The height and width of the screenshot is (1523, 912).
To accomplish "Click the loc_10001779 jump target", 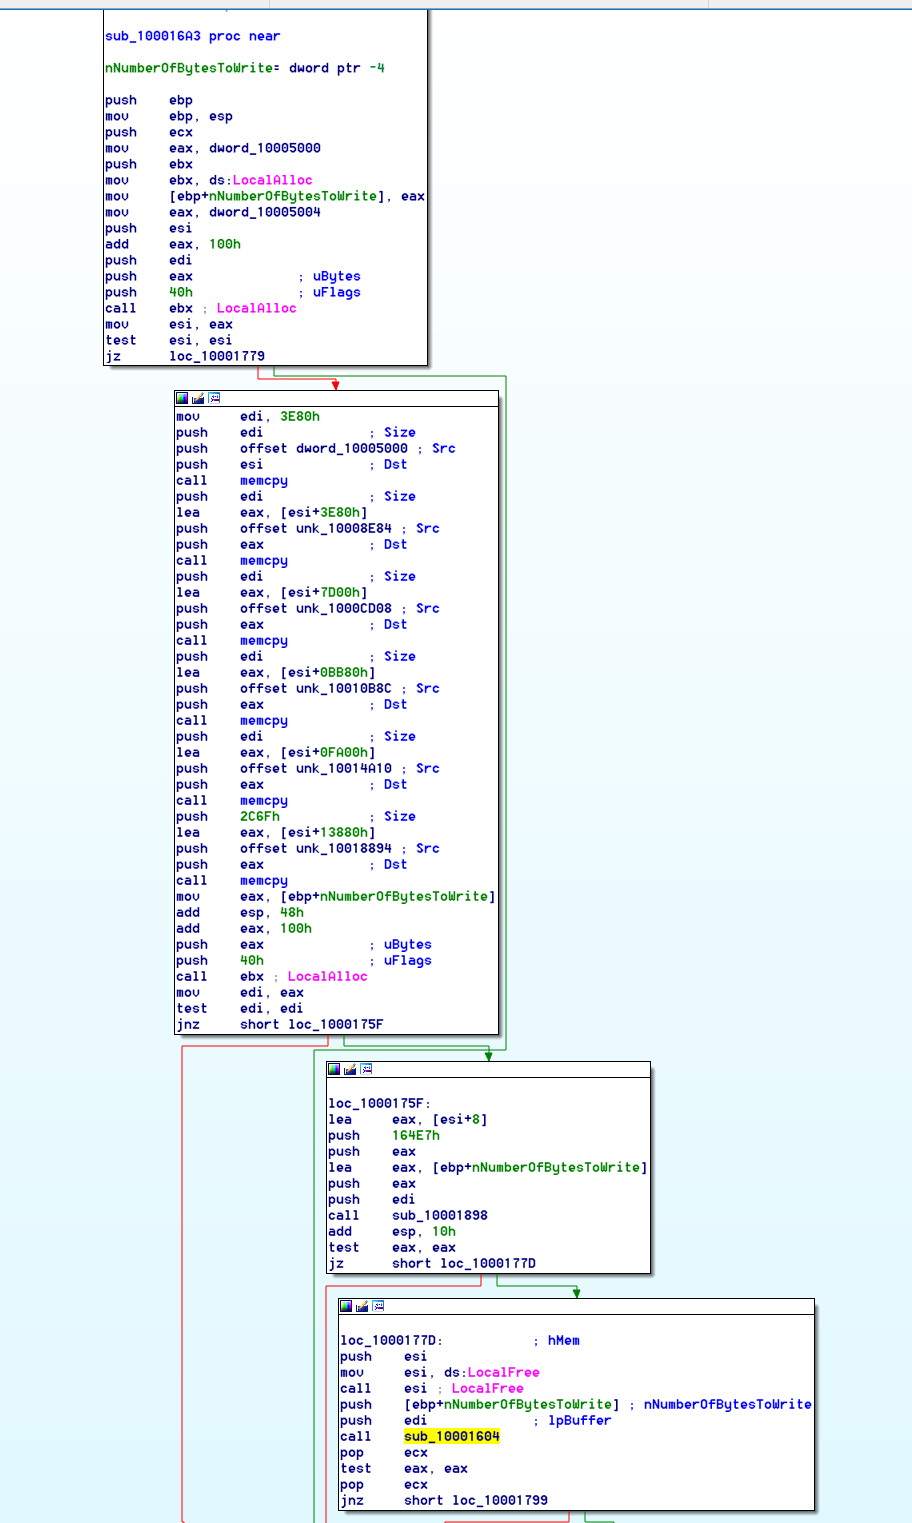I will tap(216, 356).
